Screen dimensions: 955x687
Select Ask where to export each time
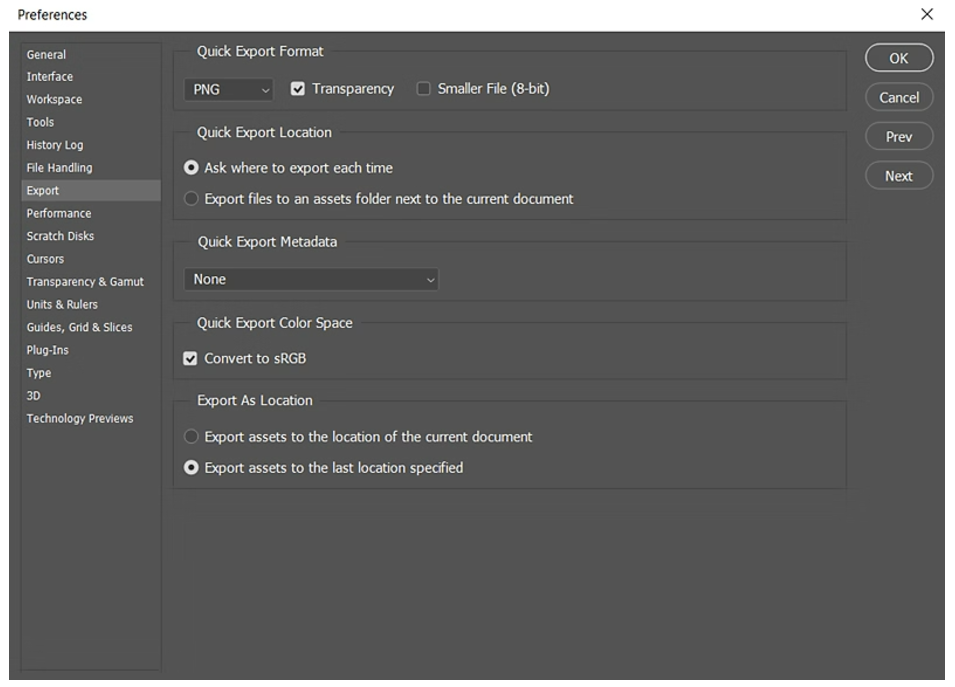(191, 167)
